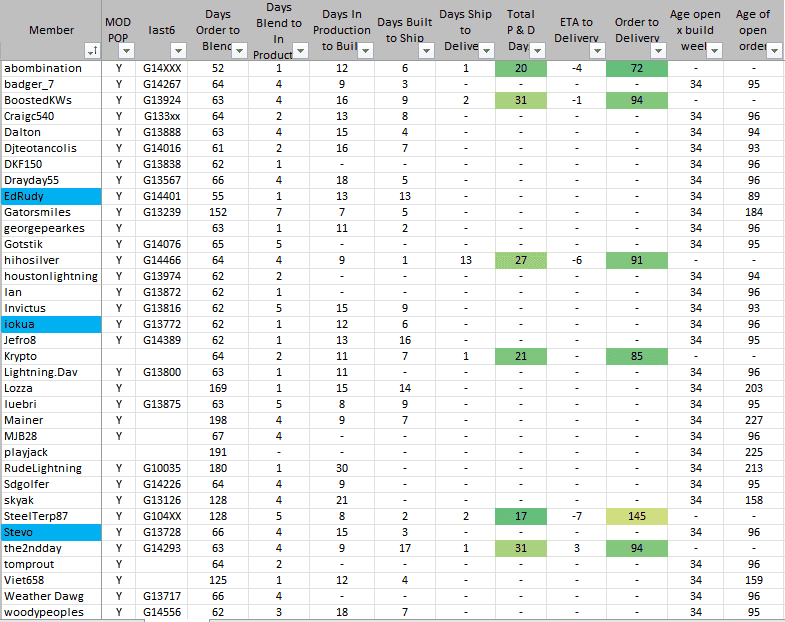Open Days Blend to In Production filter
Image resolution: width=785 pixels, height=622 pixels.
click(301, 51)
